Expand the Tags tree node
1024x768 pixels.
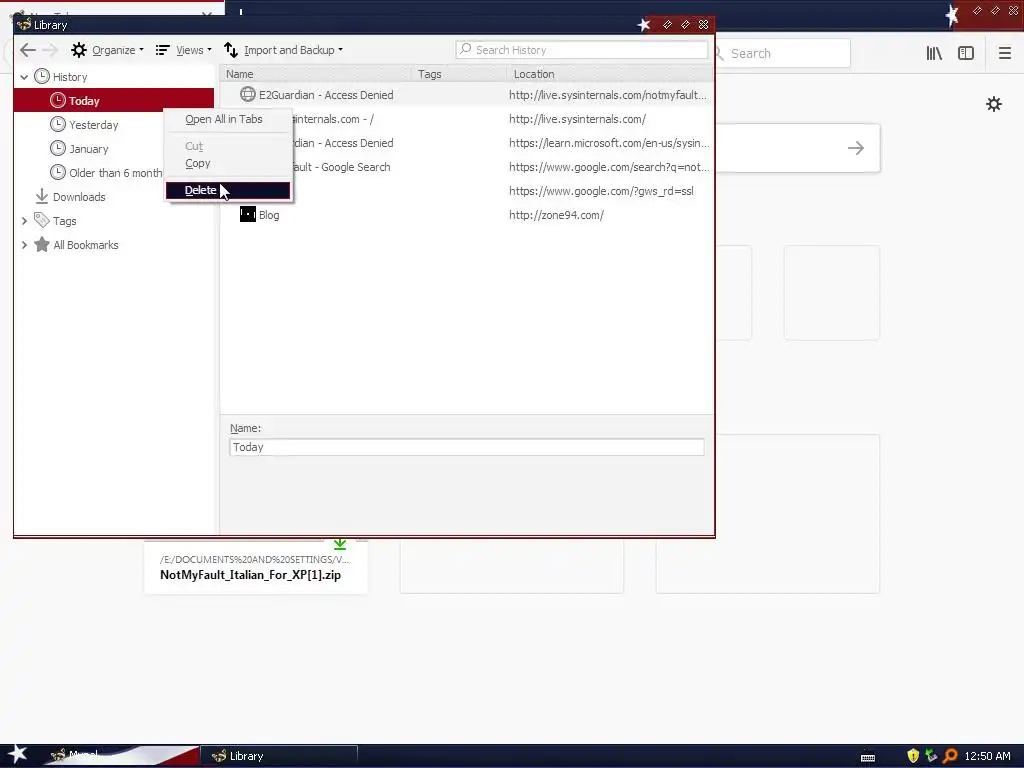coord(24,221)
